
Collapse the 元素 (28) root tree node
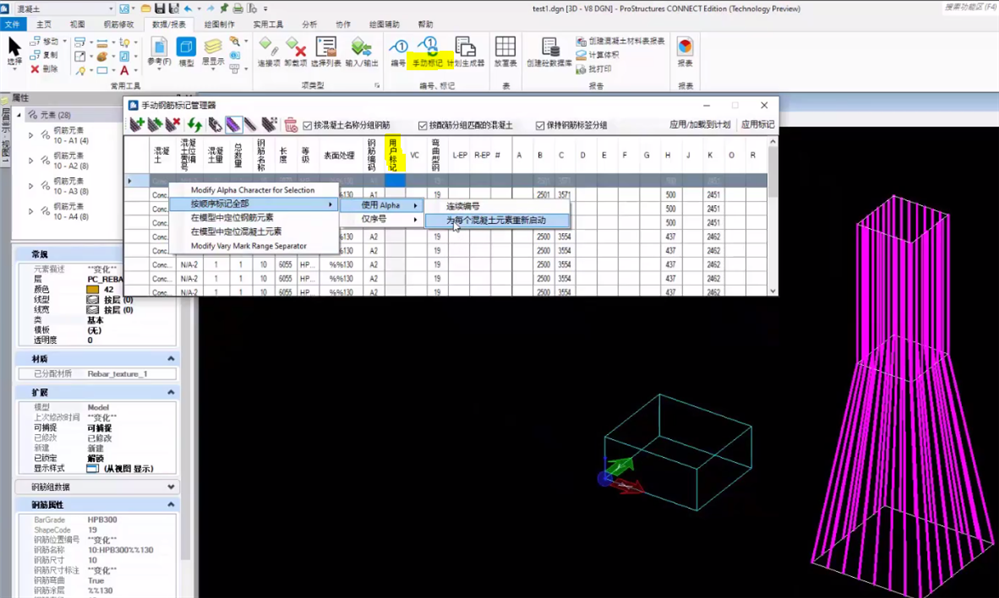[19, 115]
